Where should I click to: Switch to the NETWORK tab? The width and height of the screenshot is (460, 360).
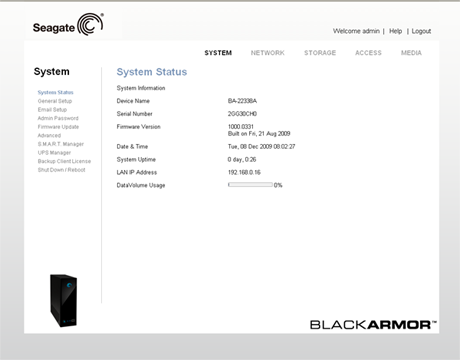click(268, 53)
